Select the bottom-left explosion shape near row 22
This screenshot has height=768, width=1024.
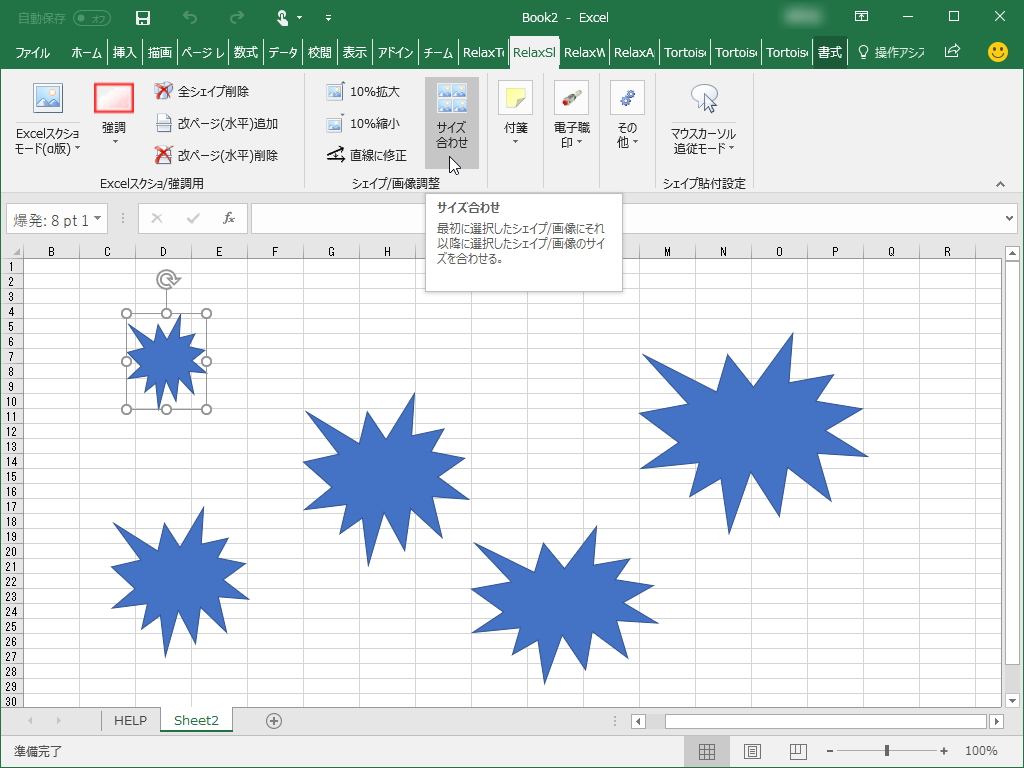(x=180, y=583)
